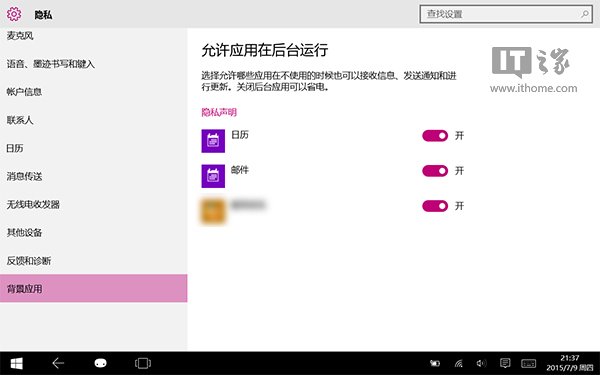Open the Windows Start menu
600x375 pixels.
pos(16,363)
